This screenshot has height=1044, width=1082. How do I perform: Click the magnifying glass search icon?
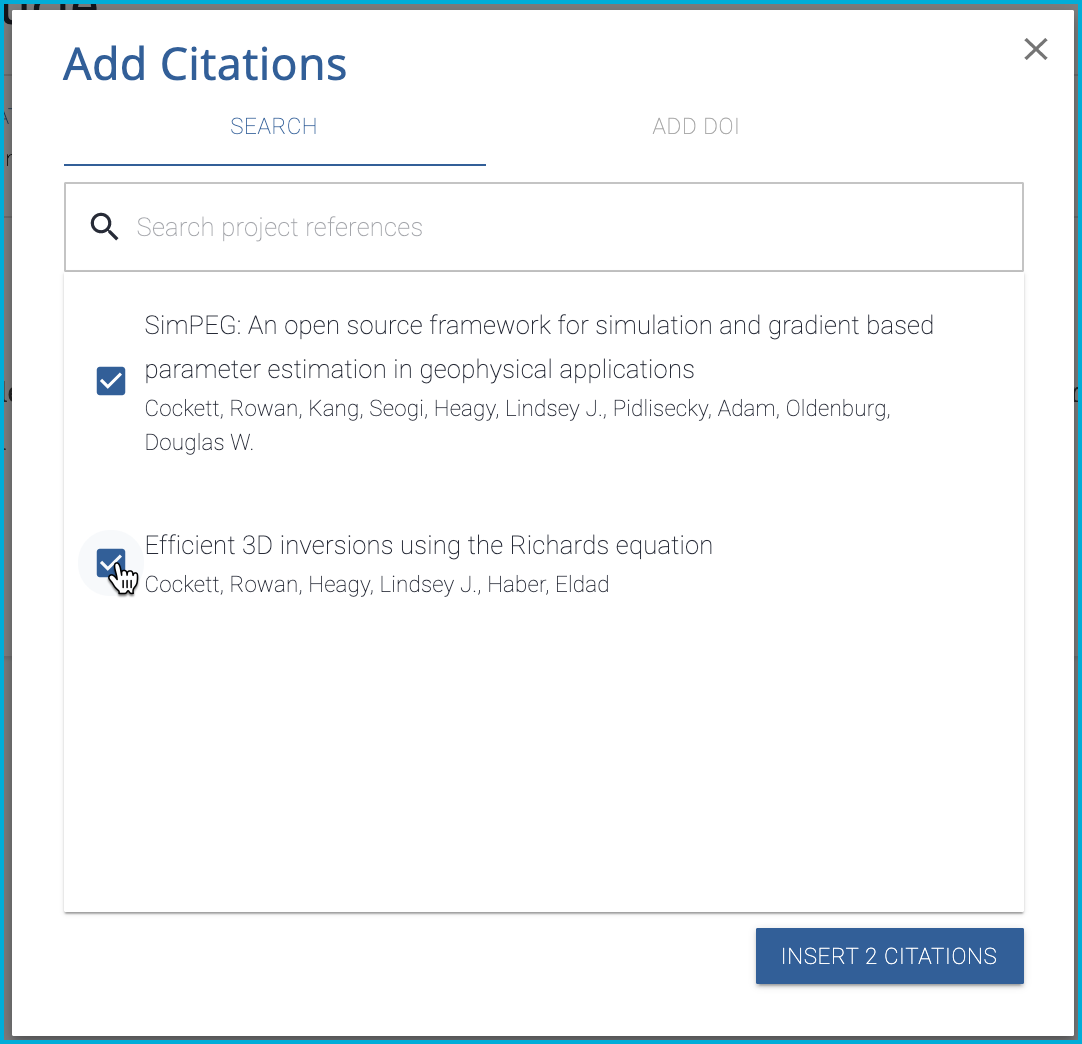pos(104,227)
